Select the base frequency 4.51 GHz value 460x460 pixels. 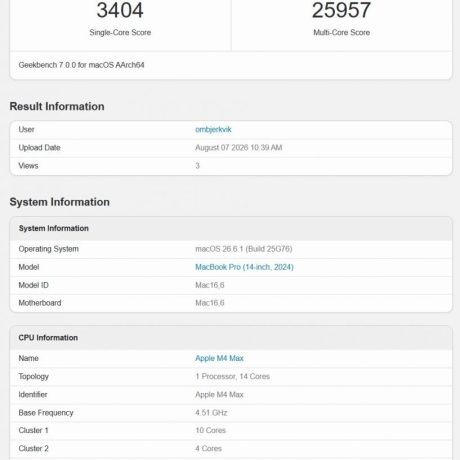[x=211, y=413]
